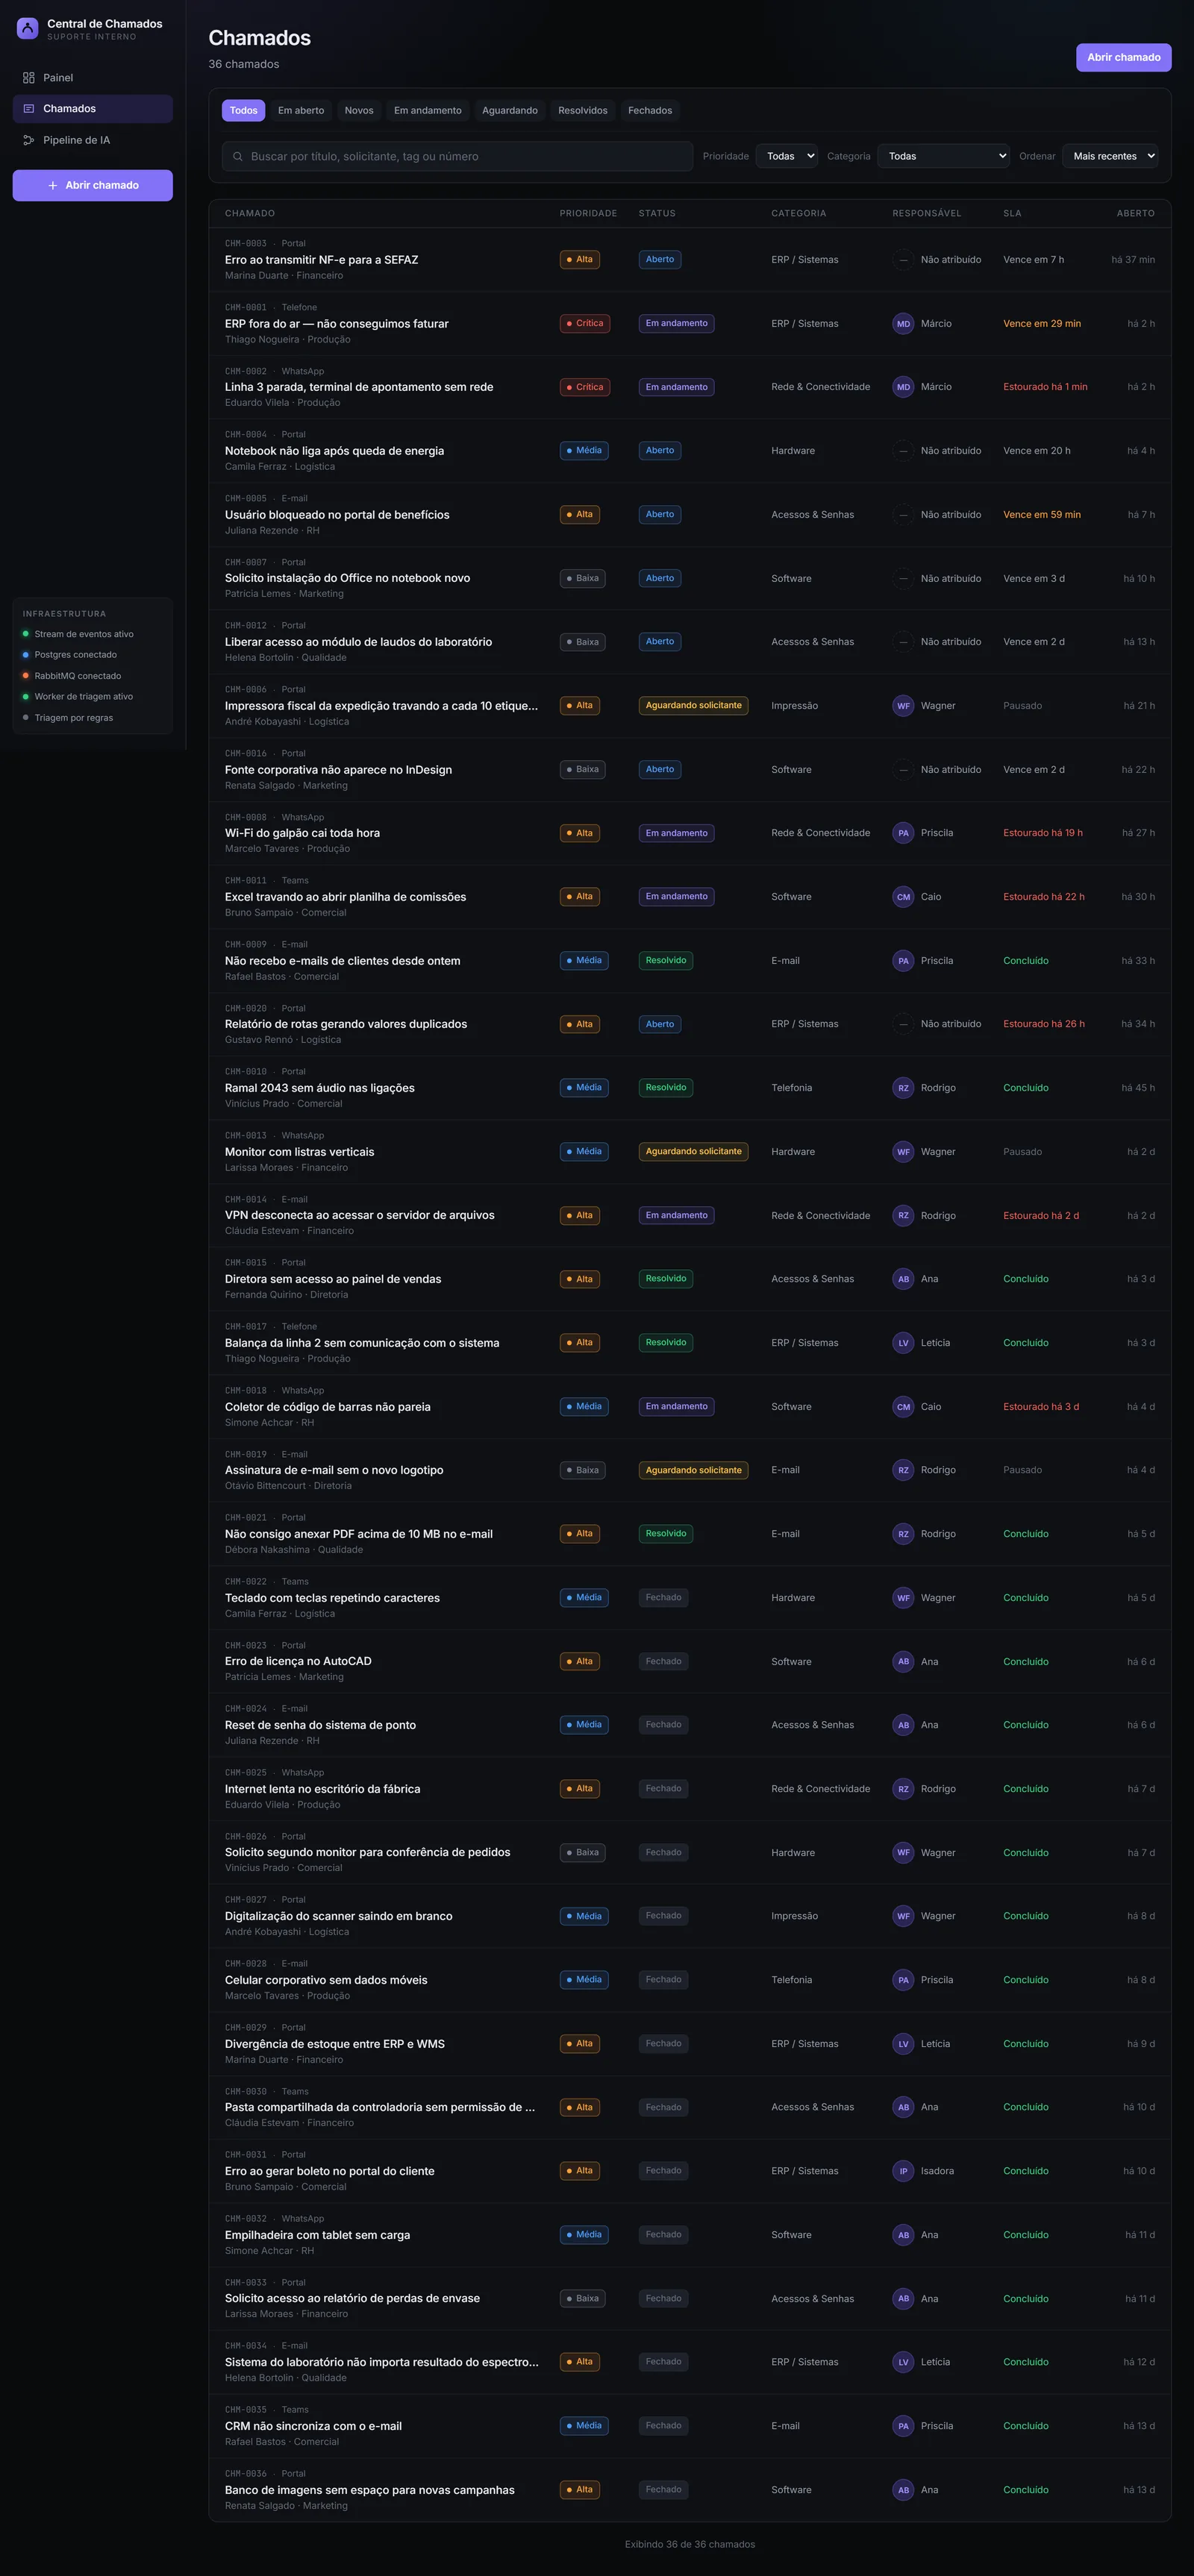This screenshot has width=1194, height=2576.
Task: Click orange dot beside RabbitMQ conectado
Action: coord(26,676)
